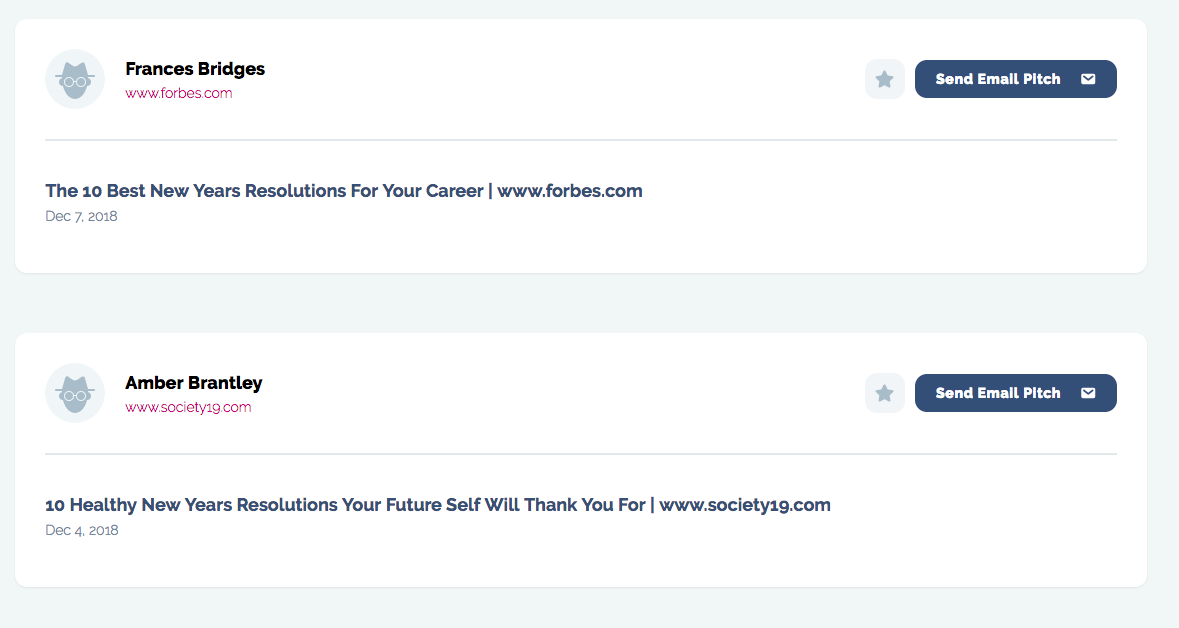Viewport: 1179px width, 628px height.
Task: Open www.forbes.com link under Frances Bridges
Action: 179,93
